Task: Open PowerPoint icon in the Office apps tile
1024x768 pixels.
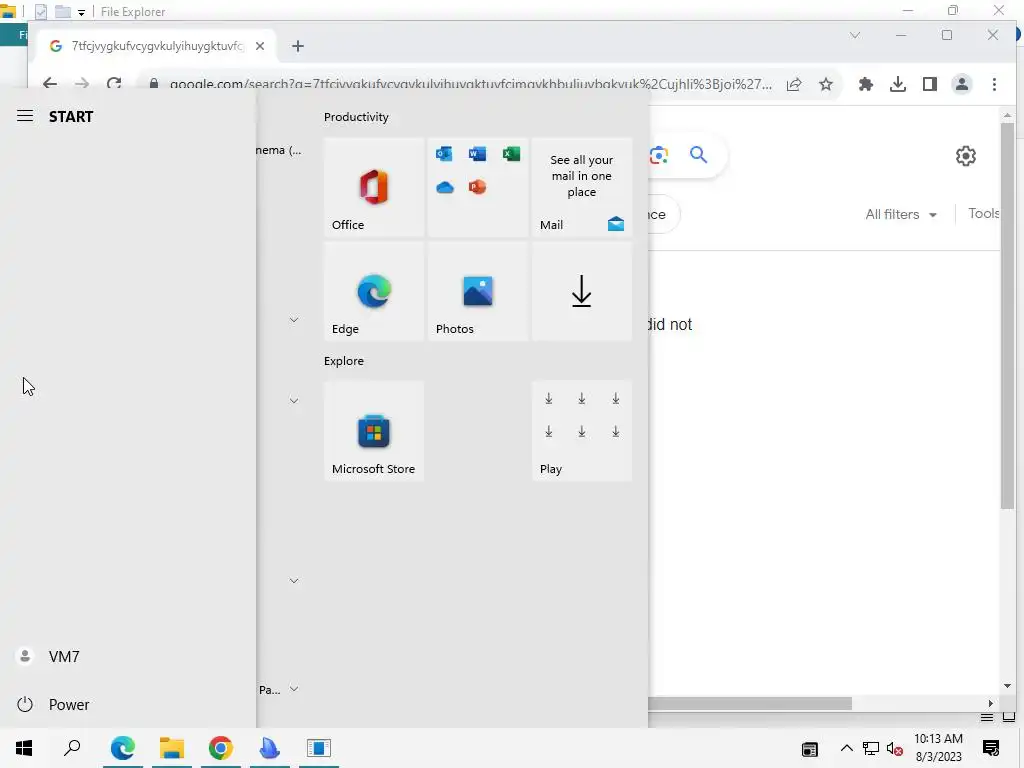Action: coord(477,187)
